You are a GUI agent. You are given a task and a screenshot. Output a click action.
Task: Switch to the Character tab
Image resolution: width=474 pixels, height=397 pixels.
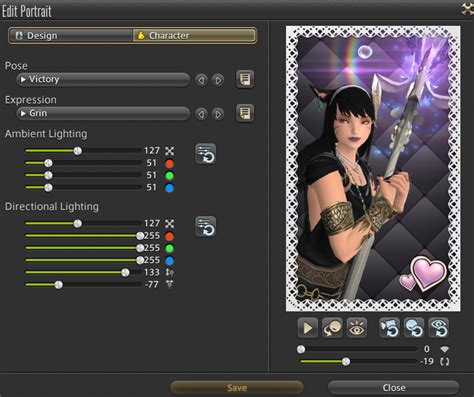point(194,36)
